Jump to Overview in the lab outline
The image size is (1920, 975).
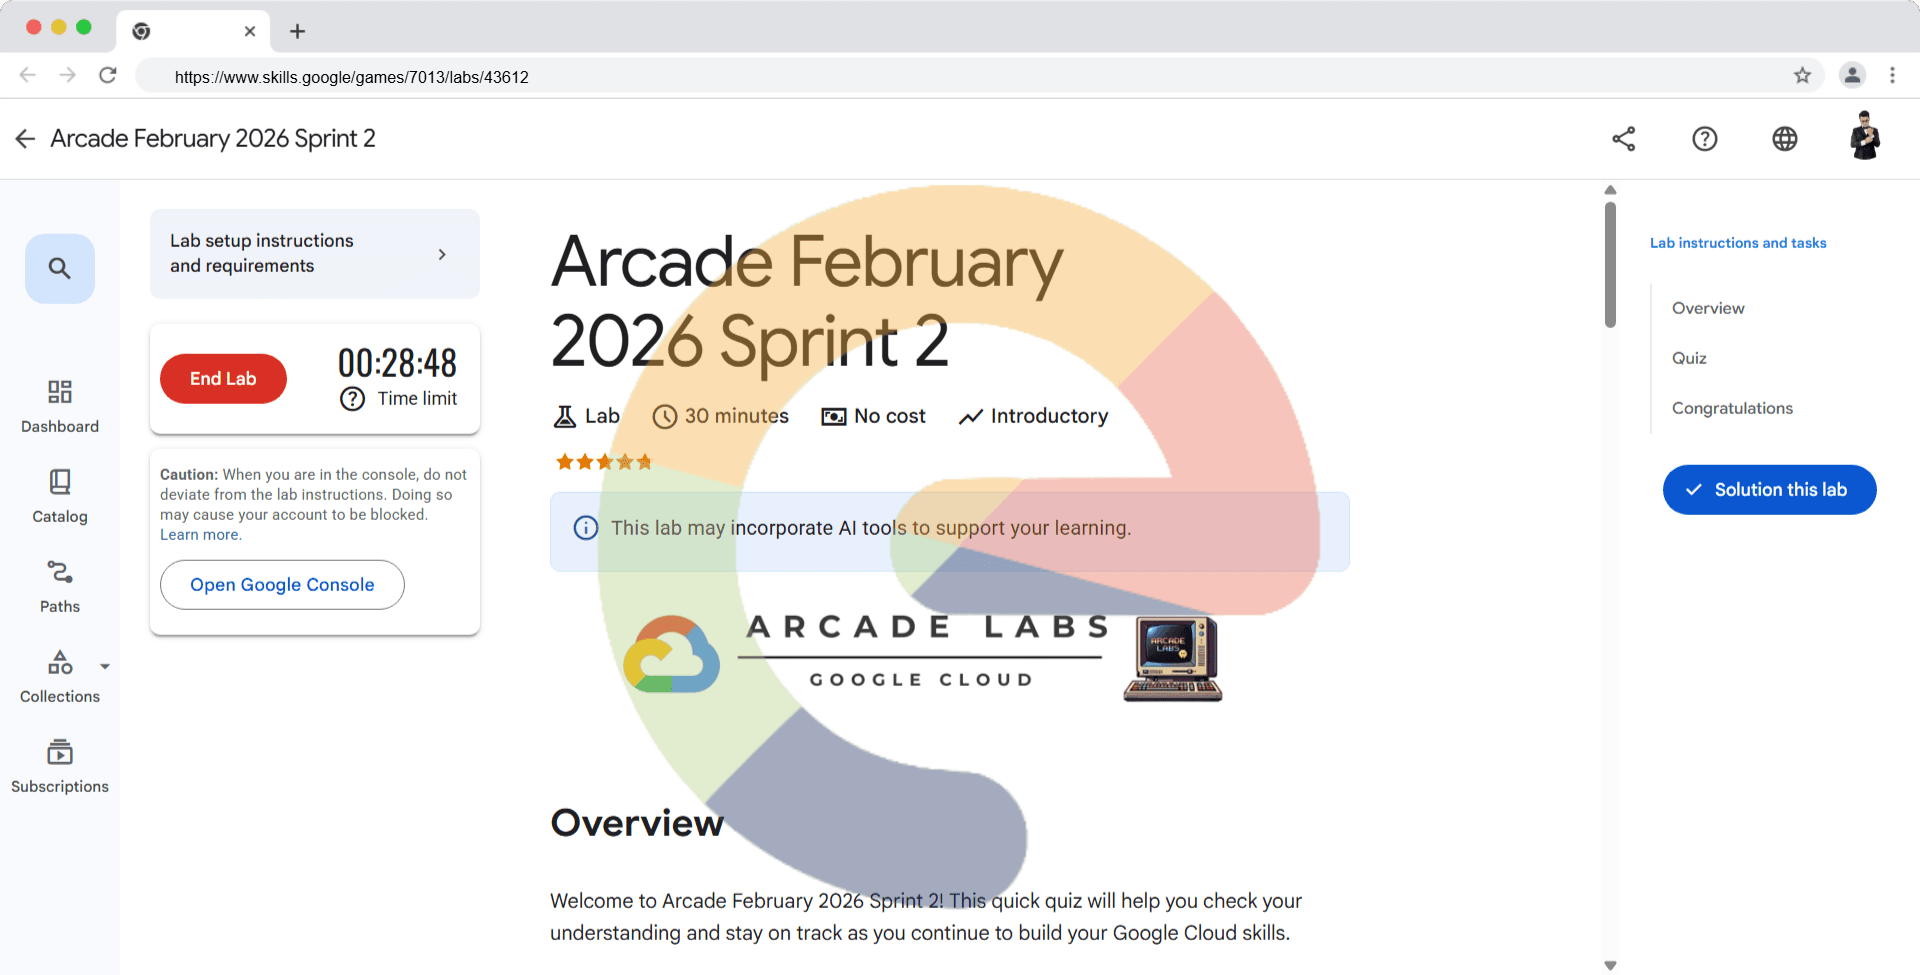tap(1708, 308)
